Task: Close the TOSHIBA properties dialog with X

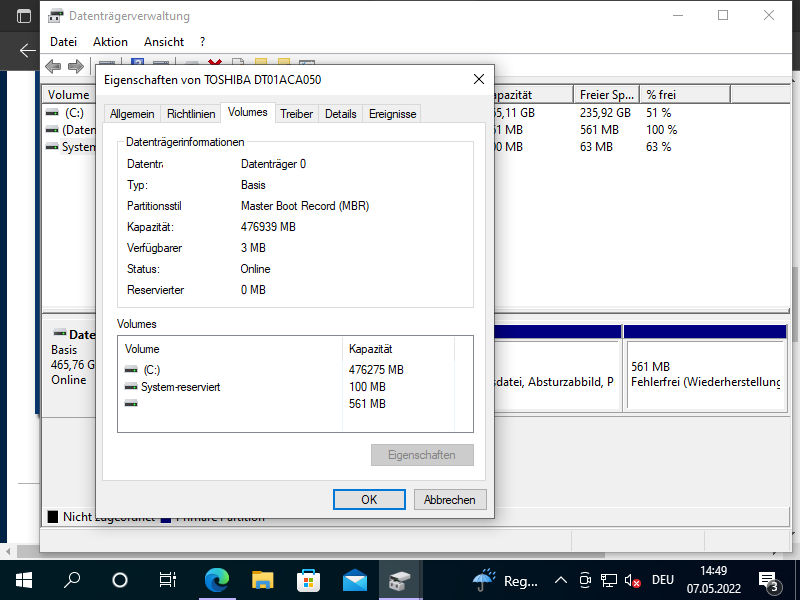Action: pyautogui.click(x=479, y=79)
